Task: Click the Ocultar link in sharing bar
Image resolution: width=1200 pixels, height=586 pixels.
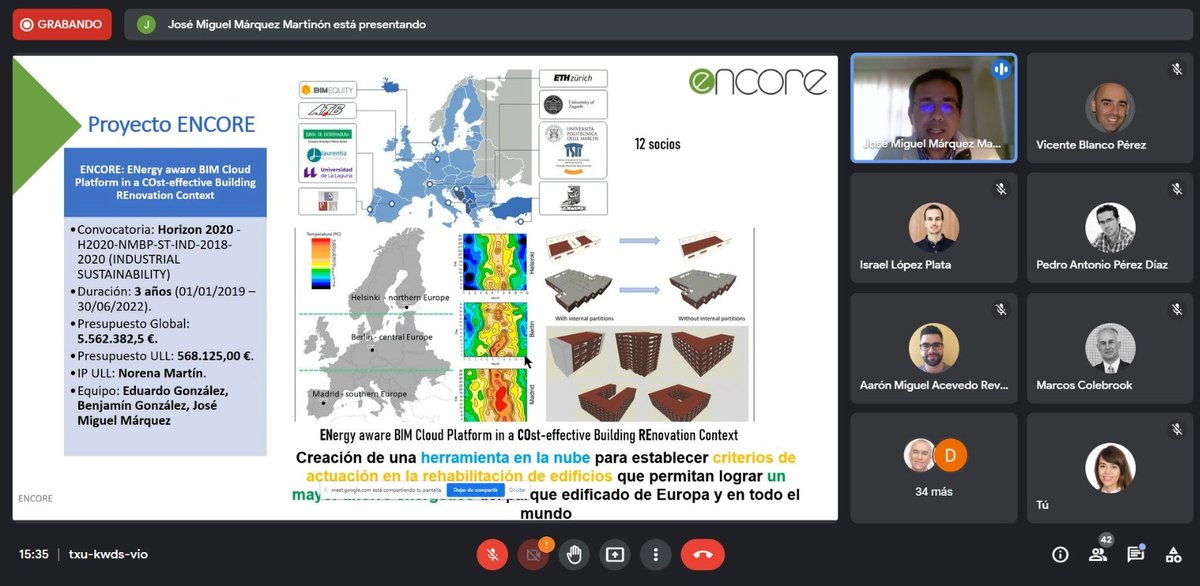Action: point(518,490)
